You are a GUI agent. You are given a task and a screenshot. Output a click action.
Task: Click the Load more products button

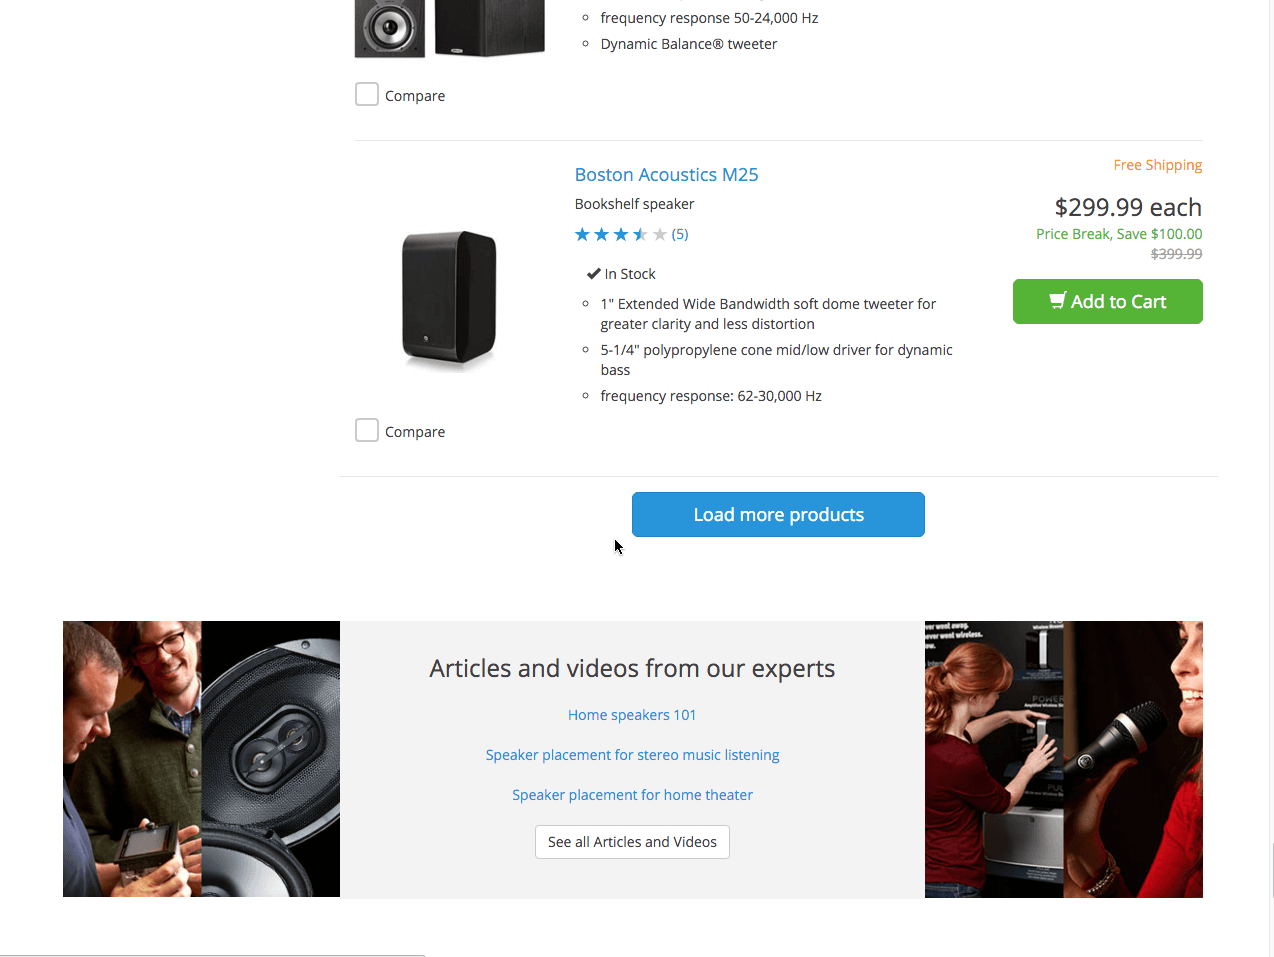778,515
